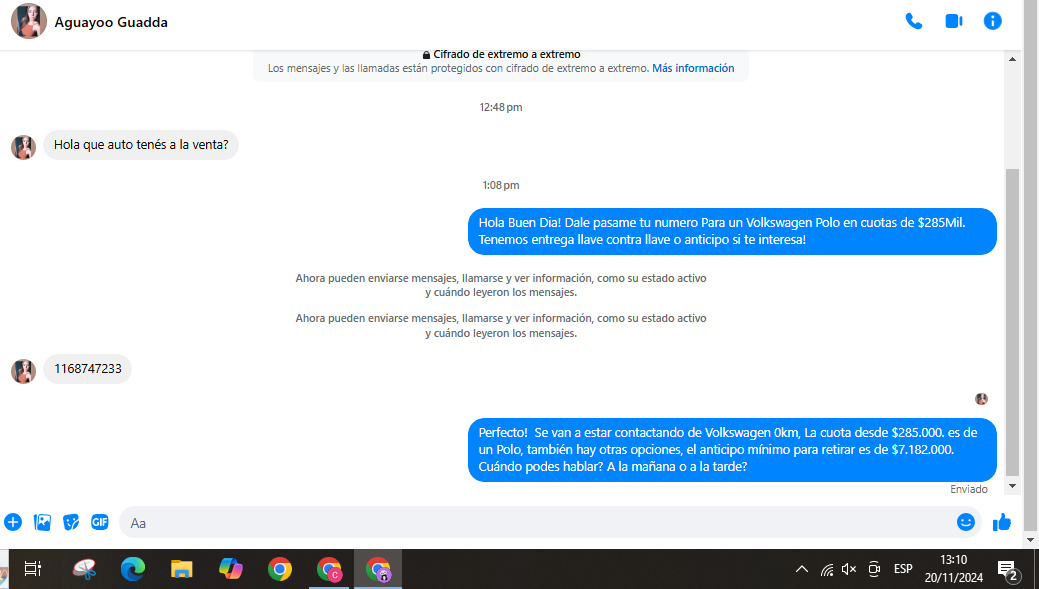This screenshot has width=1039, height=589.
Task: Click the 1:08 pm timestamp
Action: (x=501, y=186)
